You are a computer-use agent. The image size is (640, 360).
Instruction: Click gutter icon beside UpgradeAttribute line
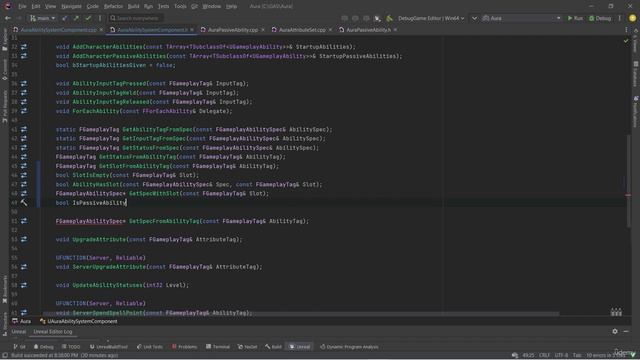click(x=24, y=239)
